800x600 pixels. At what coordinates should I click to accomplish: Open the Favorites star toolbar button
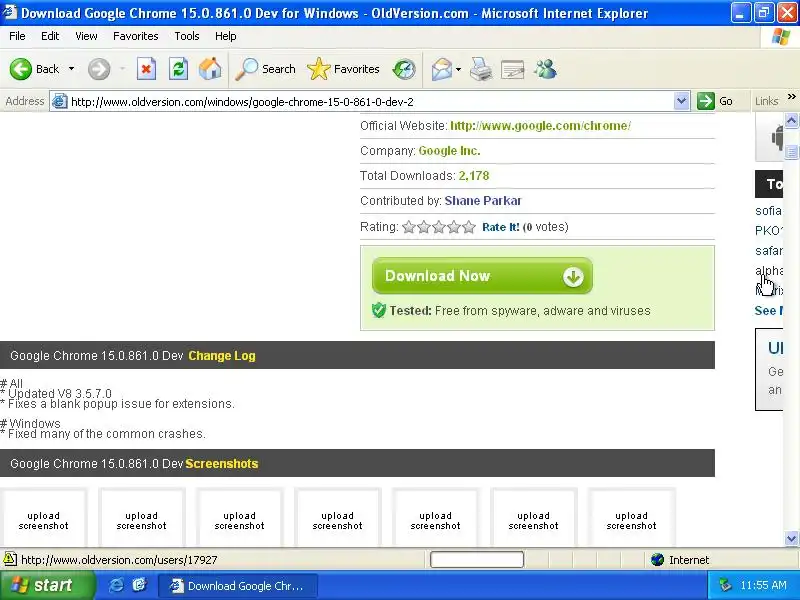click(x=343, y=69)
